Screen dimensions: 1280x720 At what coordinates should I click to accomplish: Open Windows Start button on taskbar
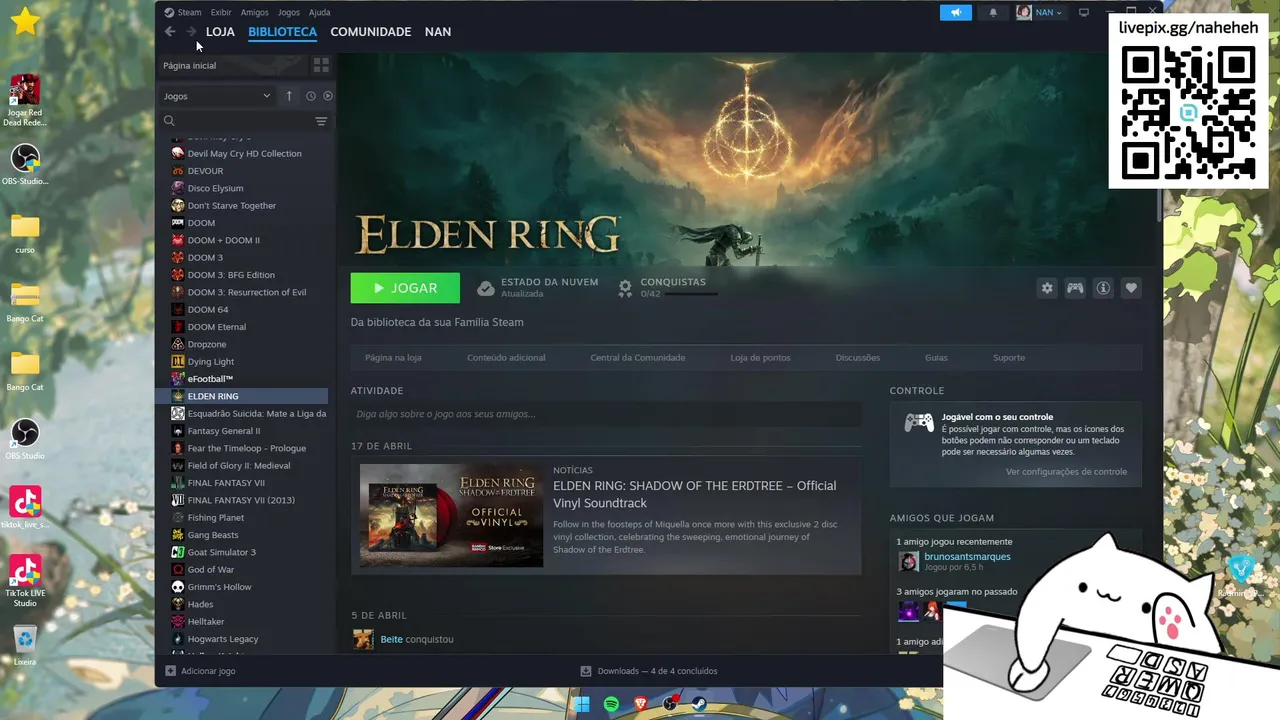[x=581, y=704]
